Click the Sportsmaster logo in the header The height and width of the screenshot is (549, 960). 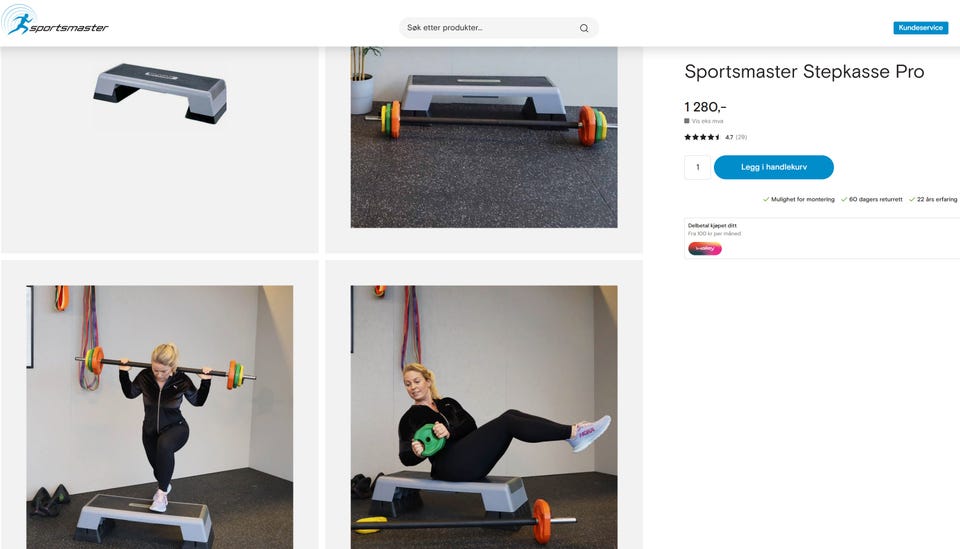pyautogui.click(x=55, y=21)
